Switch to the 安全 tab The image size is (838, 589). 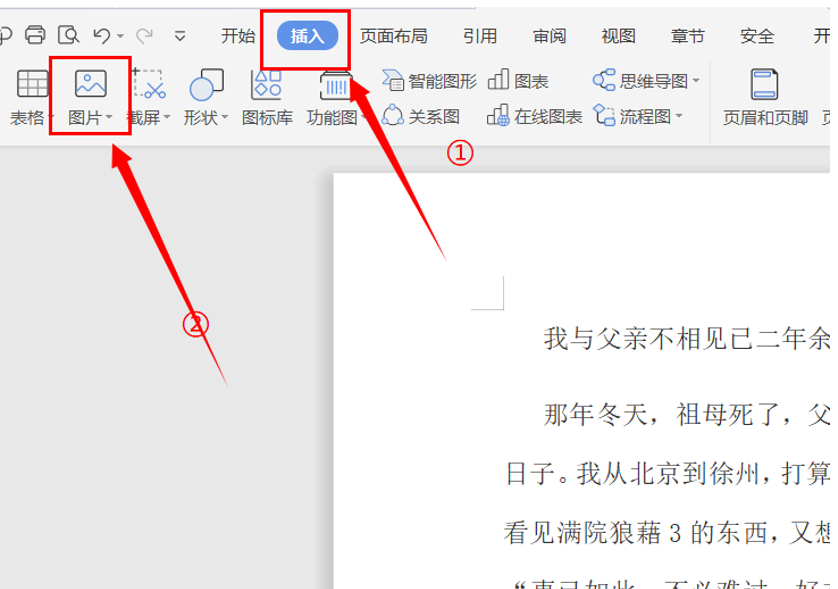click(757, 36)
